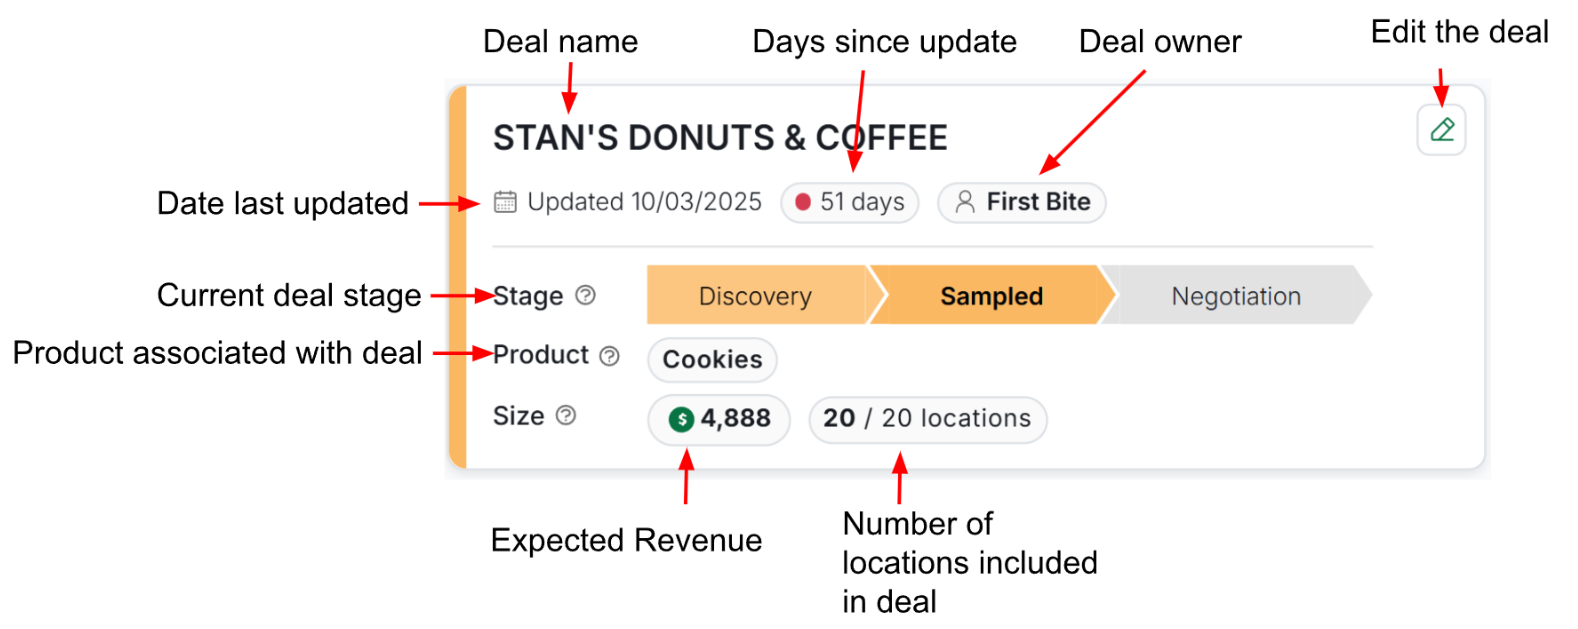
Task: Click the Stage help question icon
Action: pyautogui.click(x=586, y=295)
